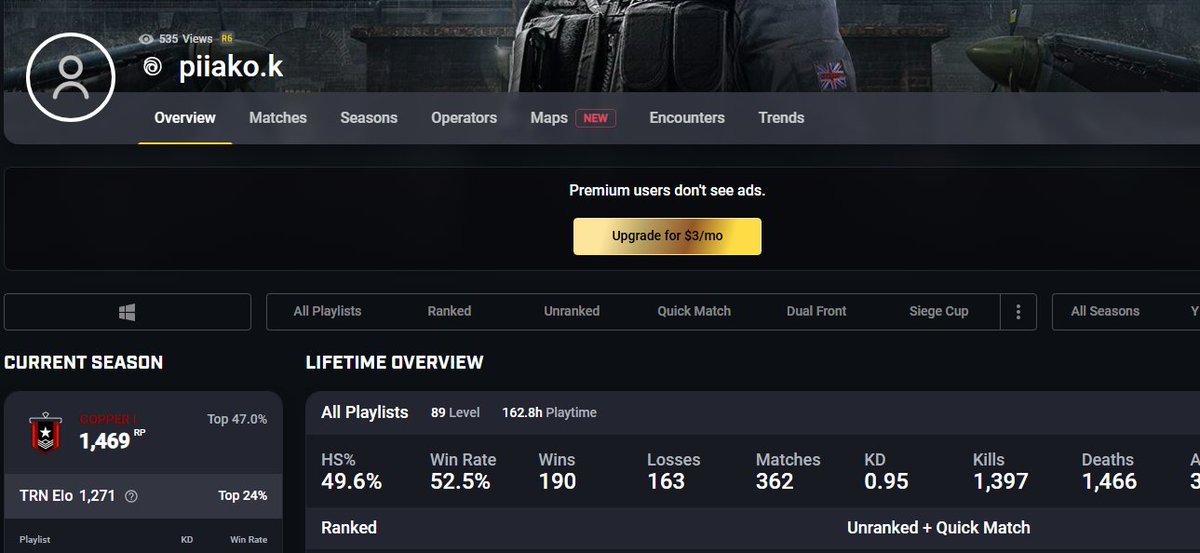1200x553 pixels.
Task: Select the Windows platform filter
Action: point(127,312)
